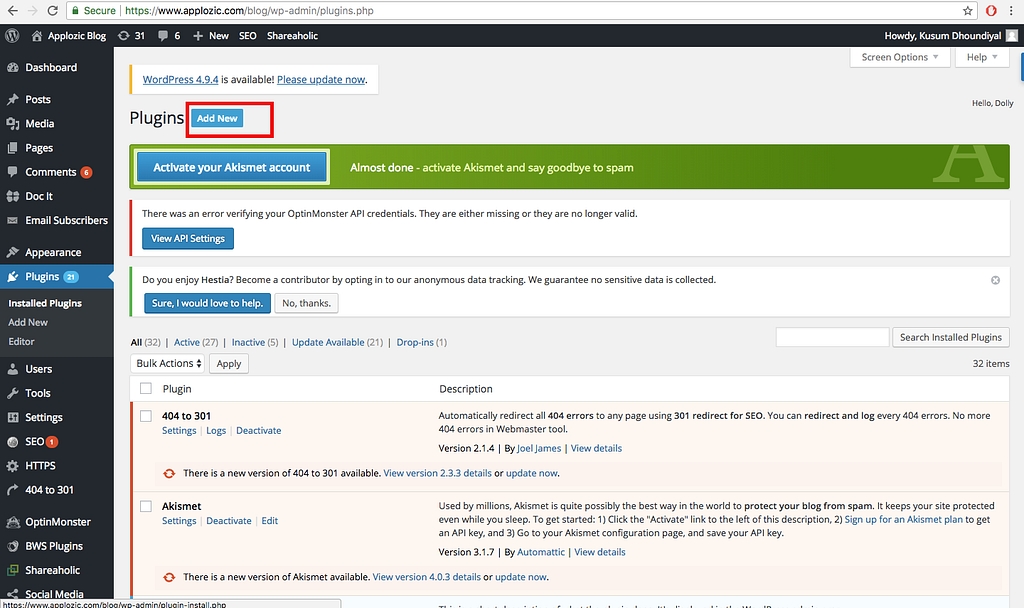
Task: Bookmark page with the star icon
Action: point(968,10)
